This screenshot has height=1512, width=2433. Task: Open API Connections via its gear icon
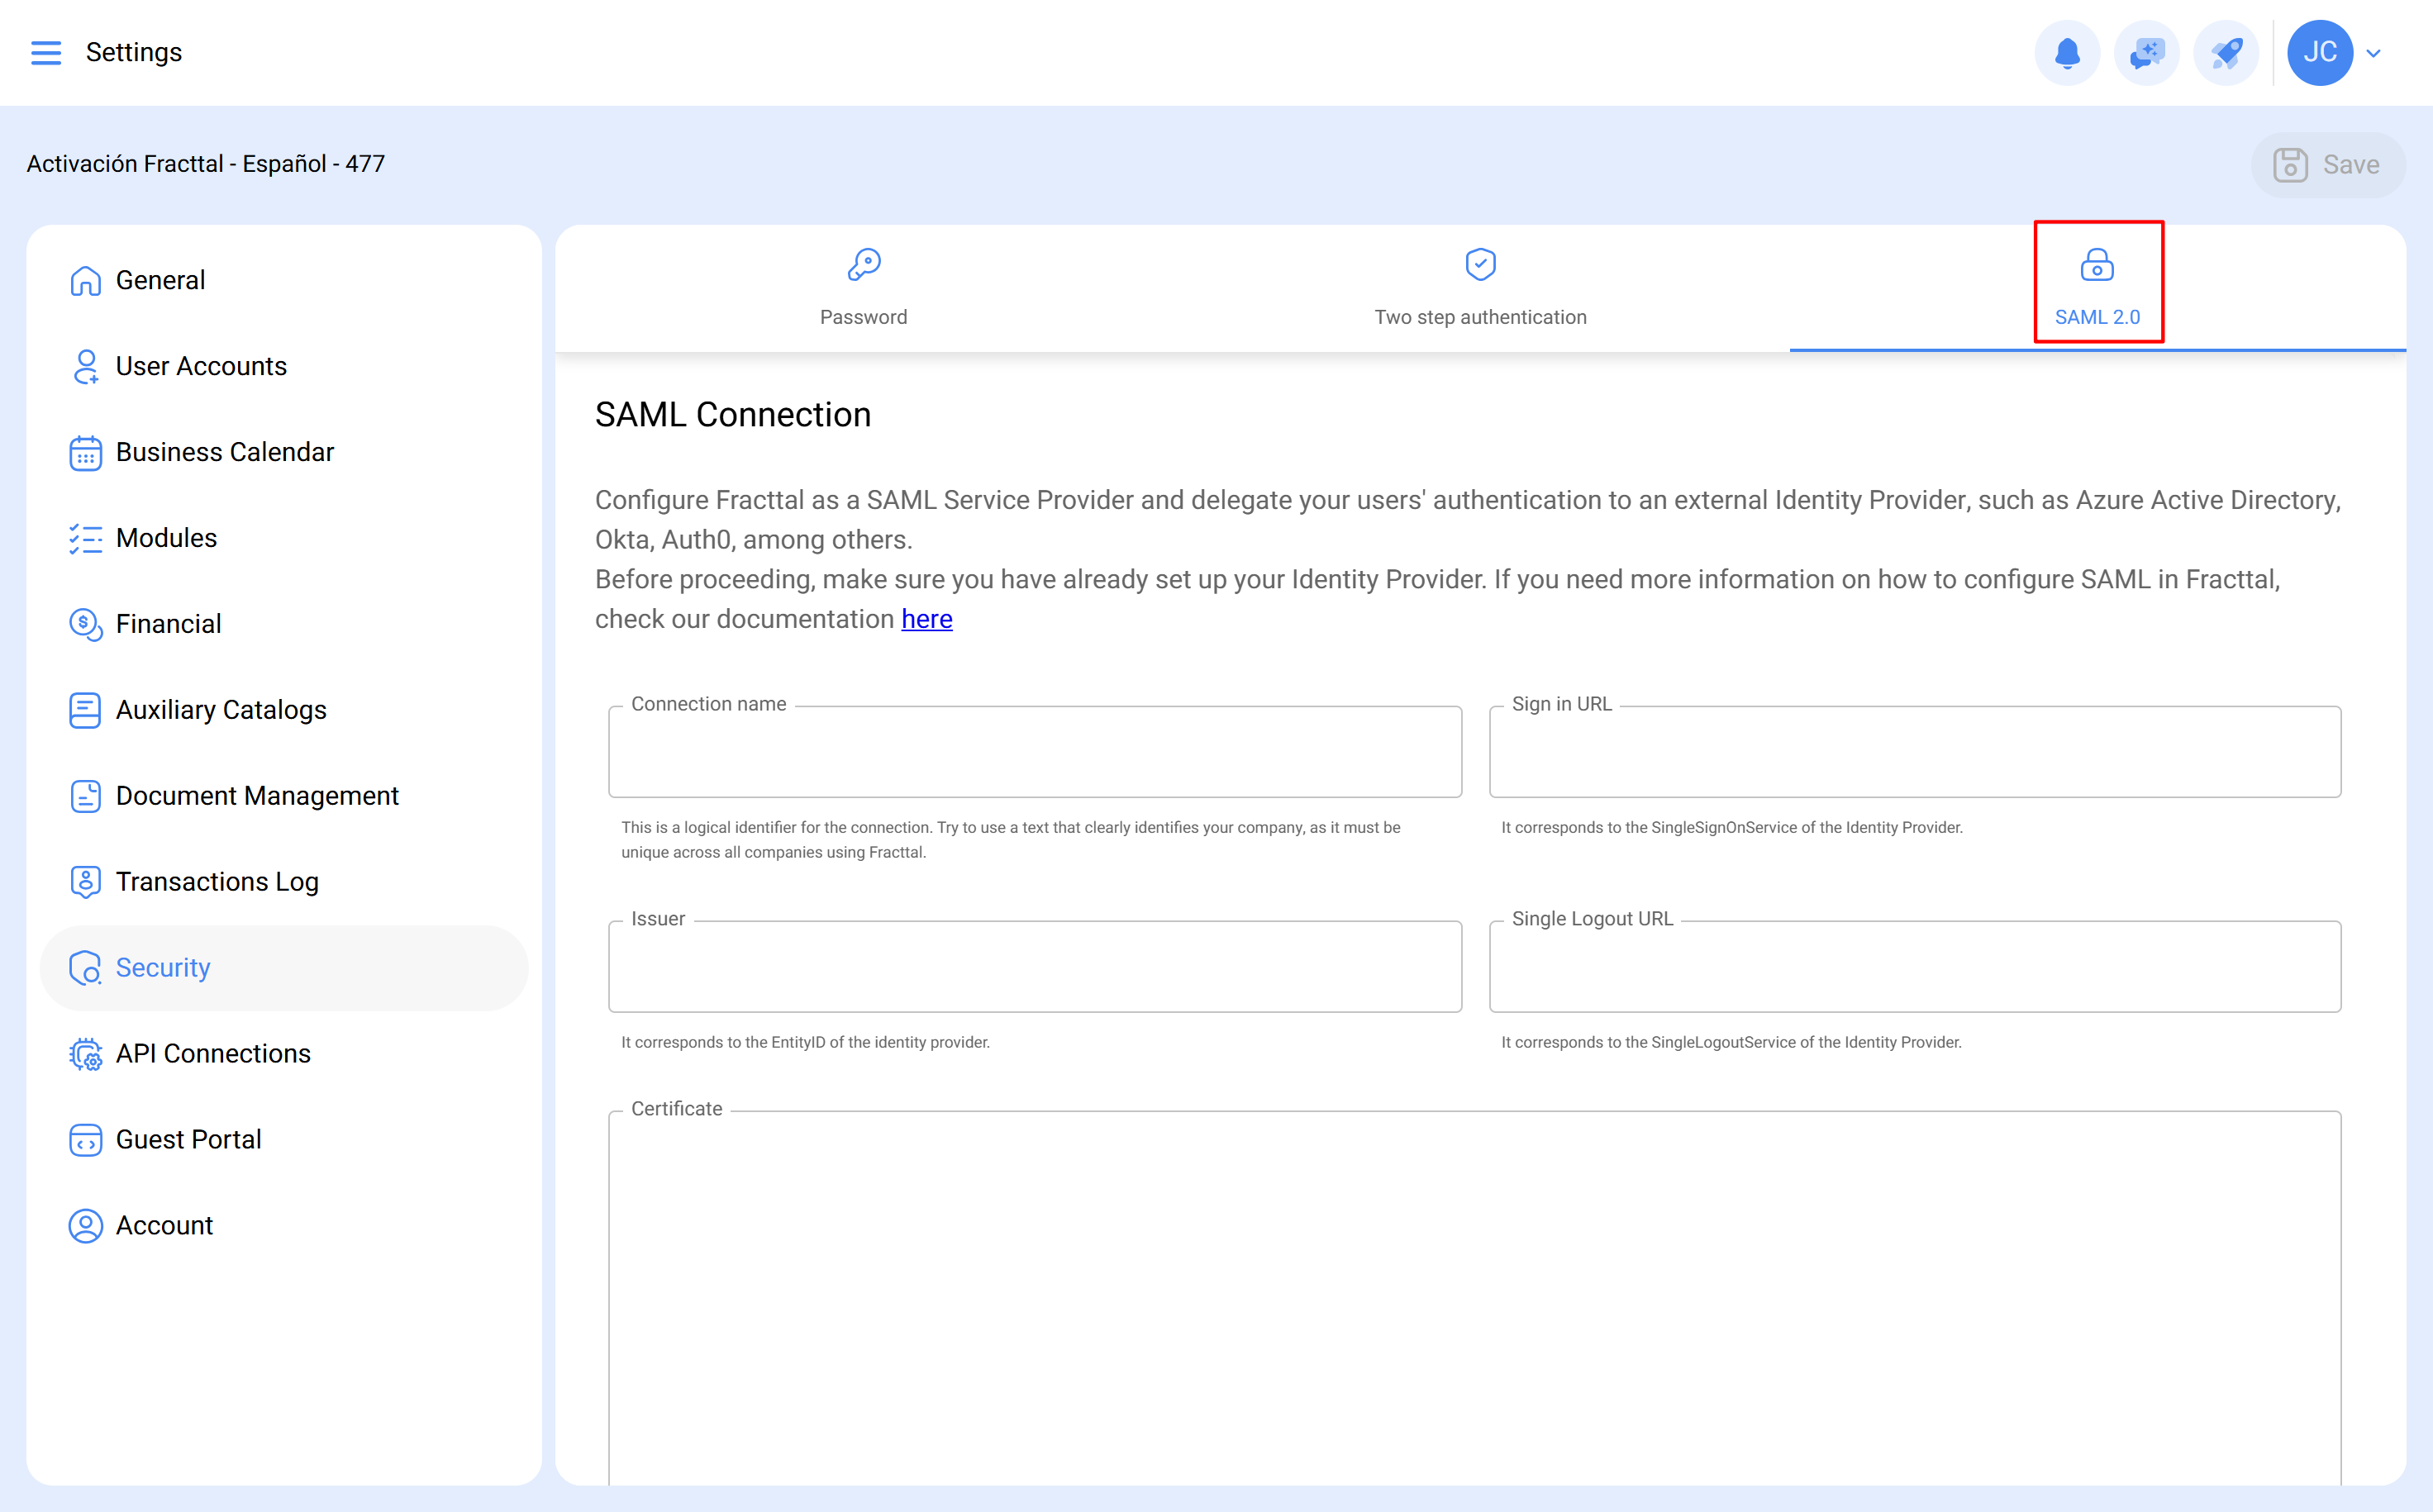pos(85,1054)
